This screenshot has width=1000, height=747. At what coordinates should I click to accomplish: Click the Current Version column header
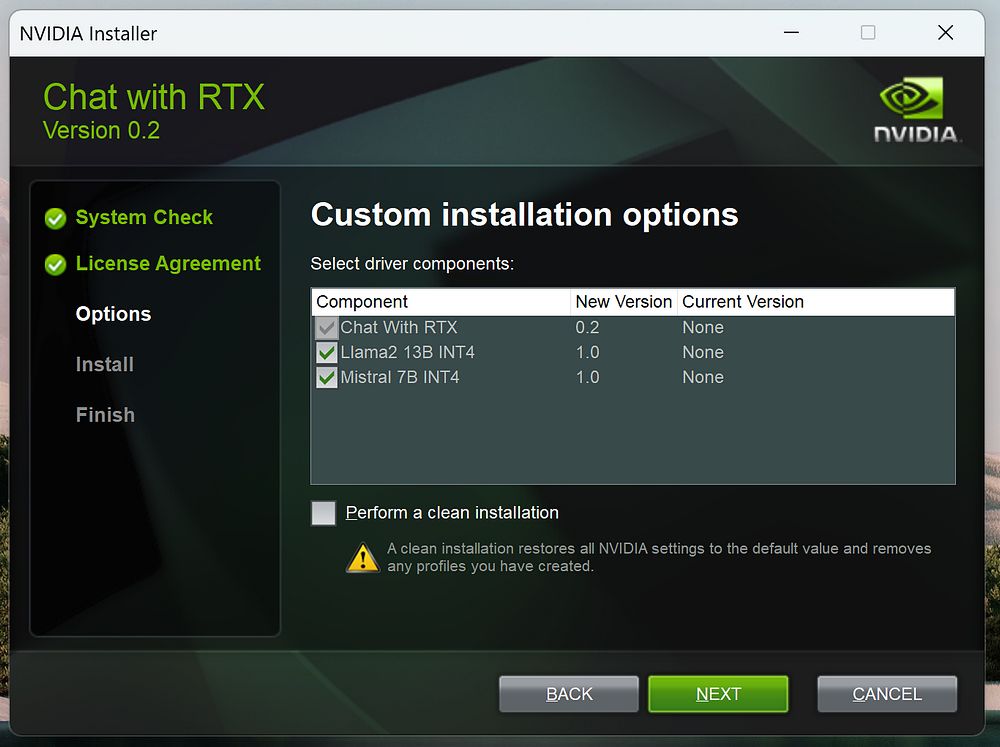(816, 302)
